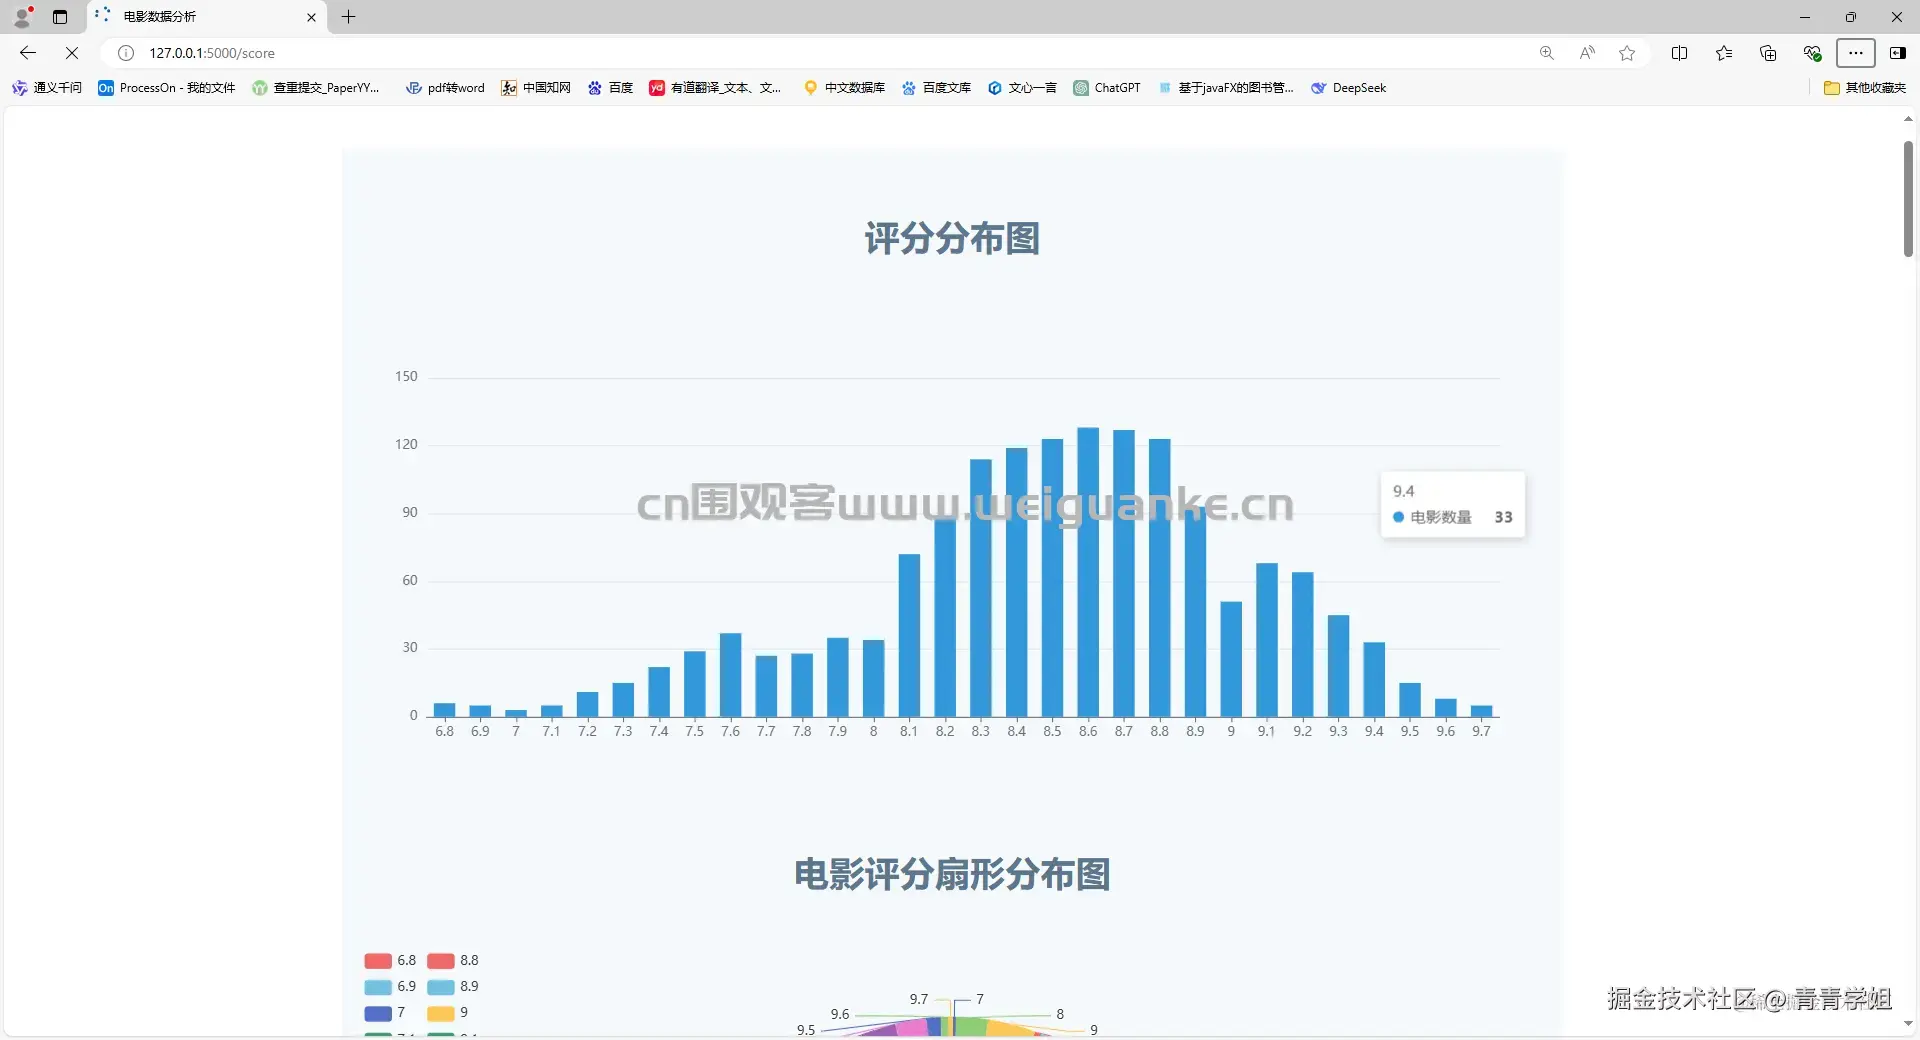Viewport: 1920px width, 1040px height.
Task: Open the Collections panel
Action: pyautogui.click(x=1768, y=53)
